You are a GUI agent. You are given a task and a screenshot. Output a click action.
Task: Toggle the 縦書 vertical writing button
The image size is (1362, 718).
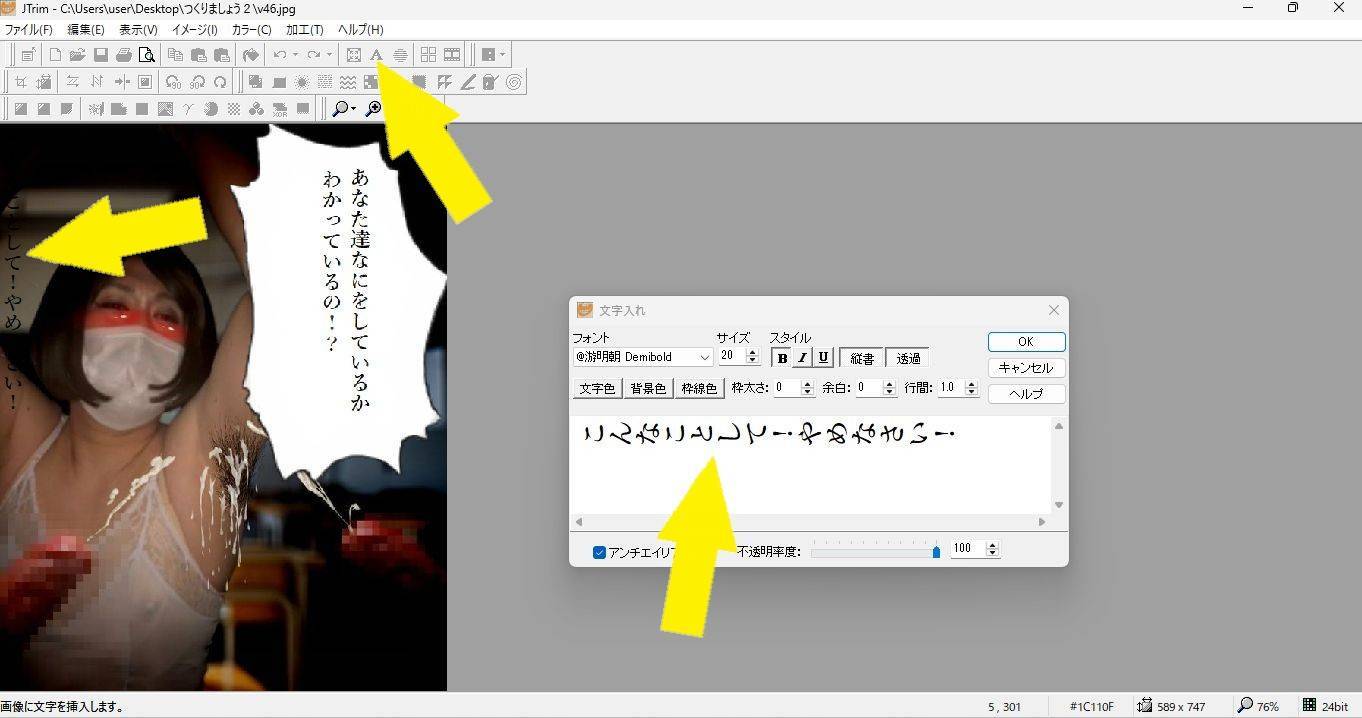tap(862, 358)
